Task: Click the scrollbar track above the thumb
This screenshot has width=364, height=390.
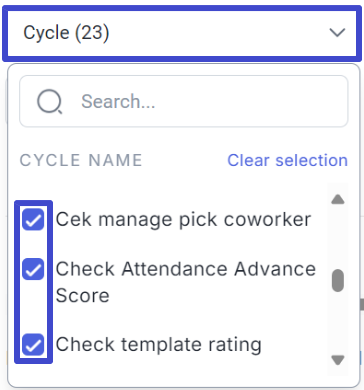Action: coord(338,237)
